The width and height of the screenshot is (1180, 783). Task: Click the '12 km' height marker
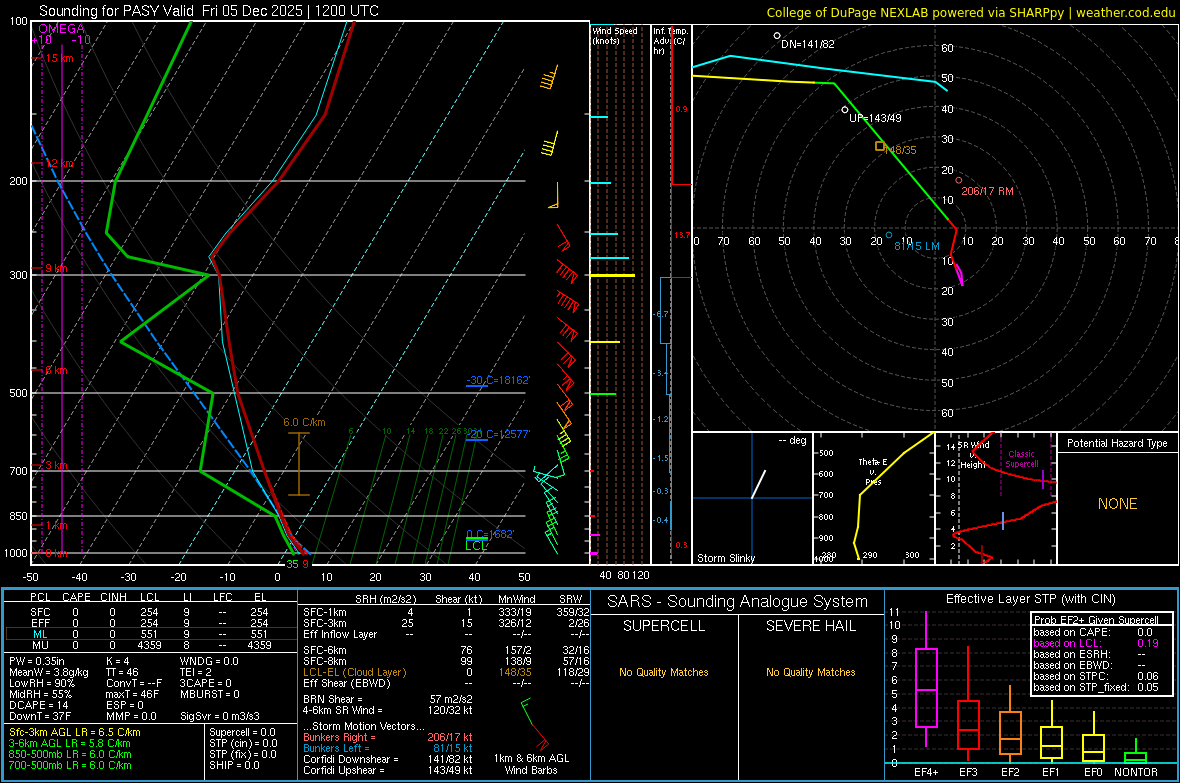coord(59,163)
